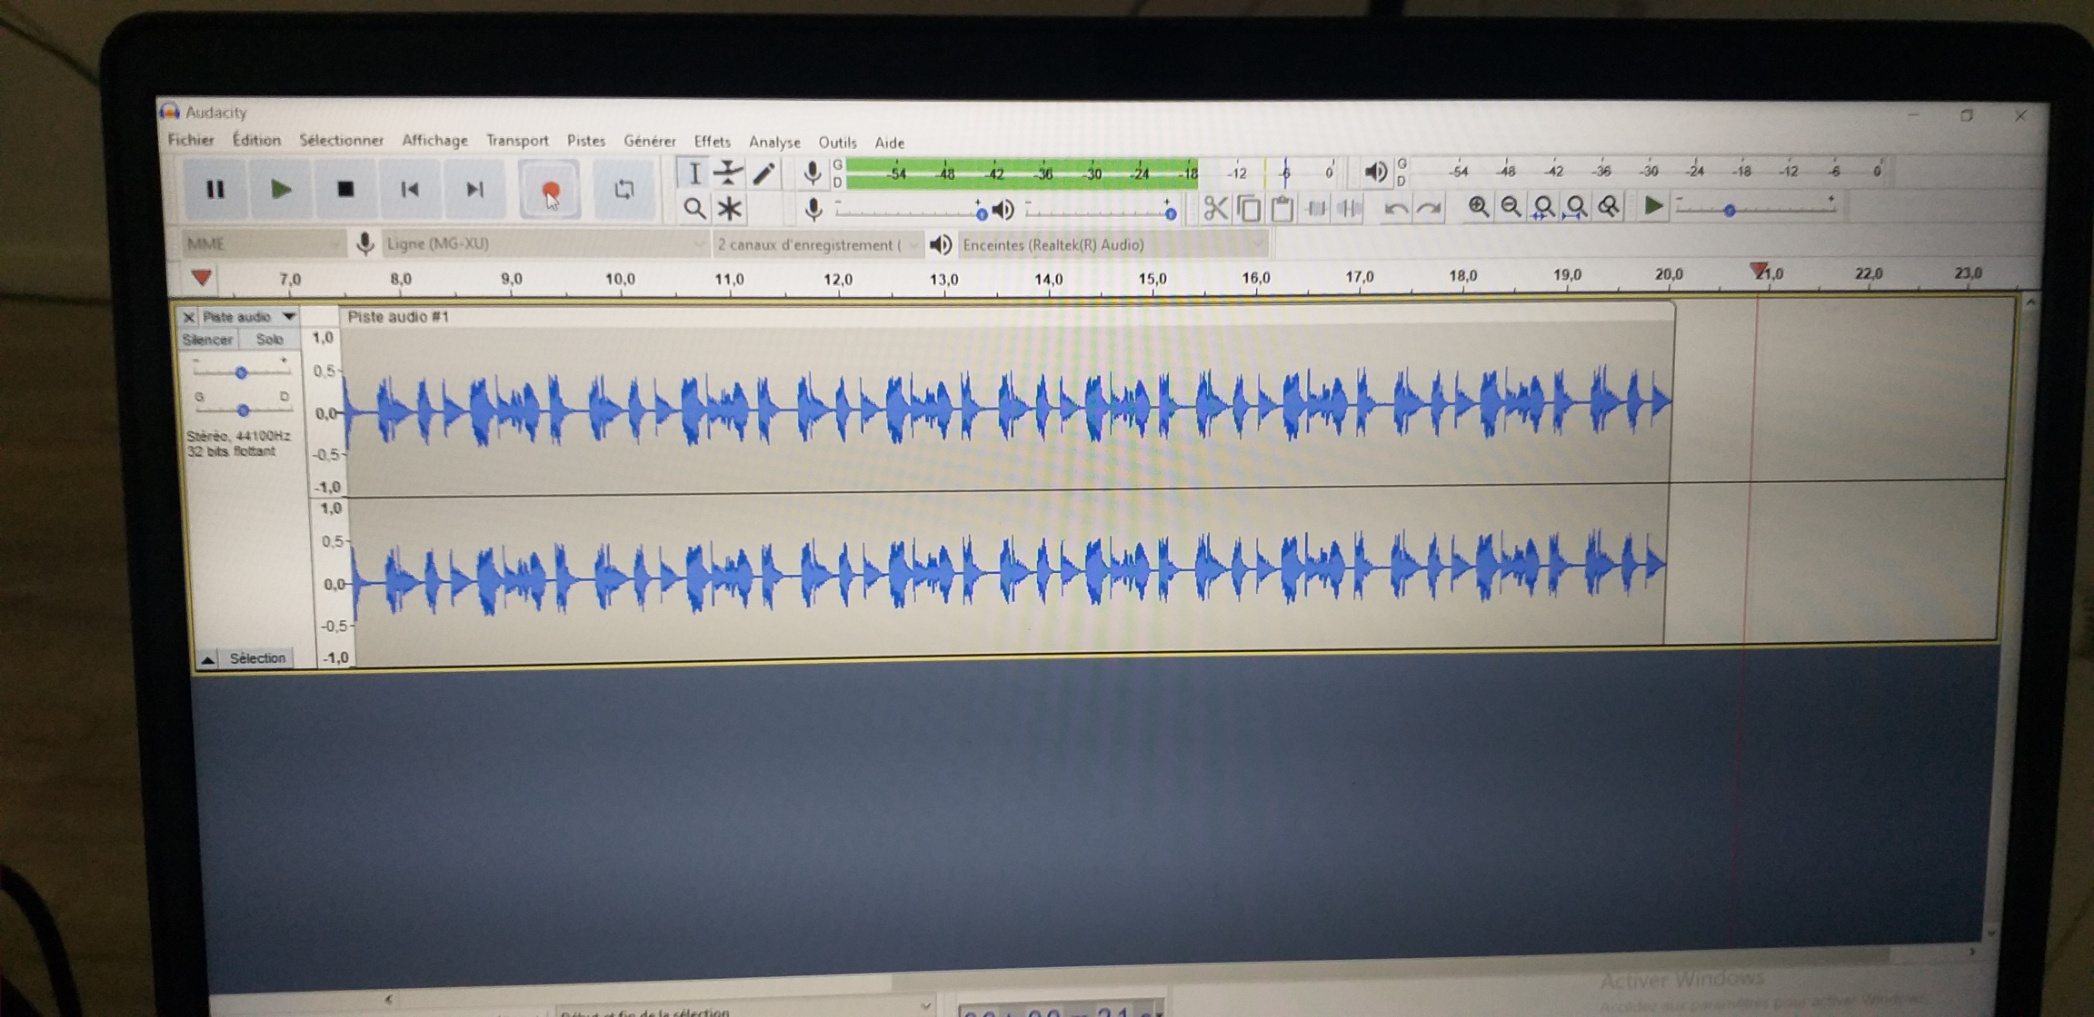Zoom out of the timeline
Screen dimensions: 2094x1017
(1511, 207)
